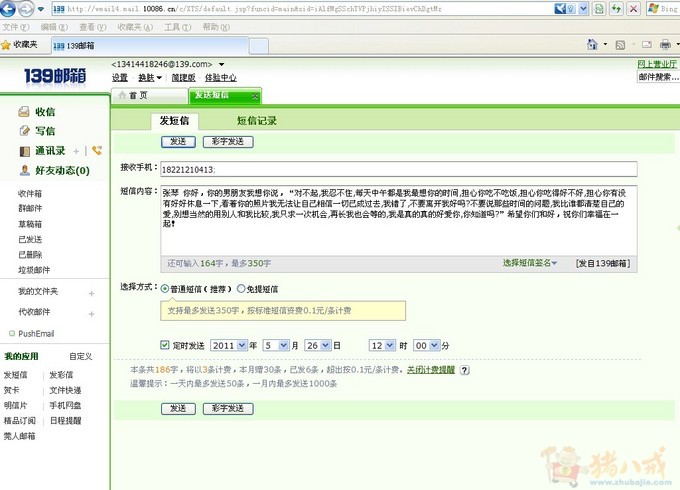The image size is (680, 490).
Task: Add a folder via 我的文件夹 plus
Action: click(92, 294)
